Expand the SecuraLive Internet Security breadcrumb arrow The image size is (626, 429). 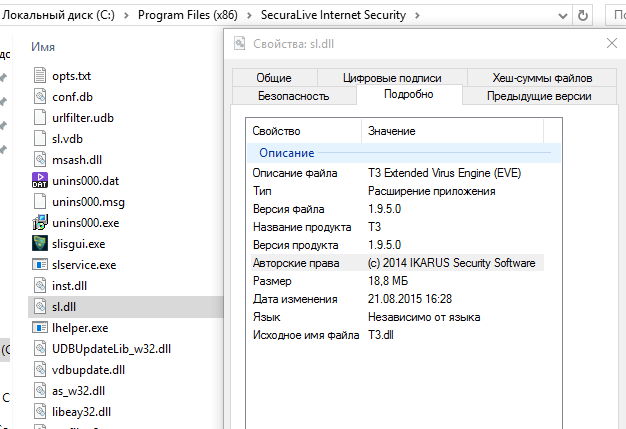(x=417, y=16)
